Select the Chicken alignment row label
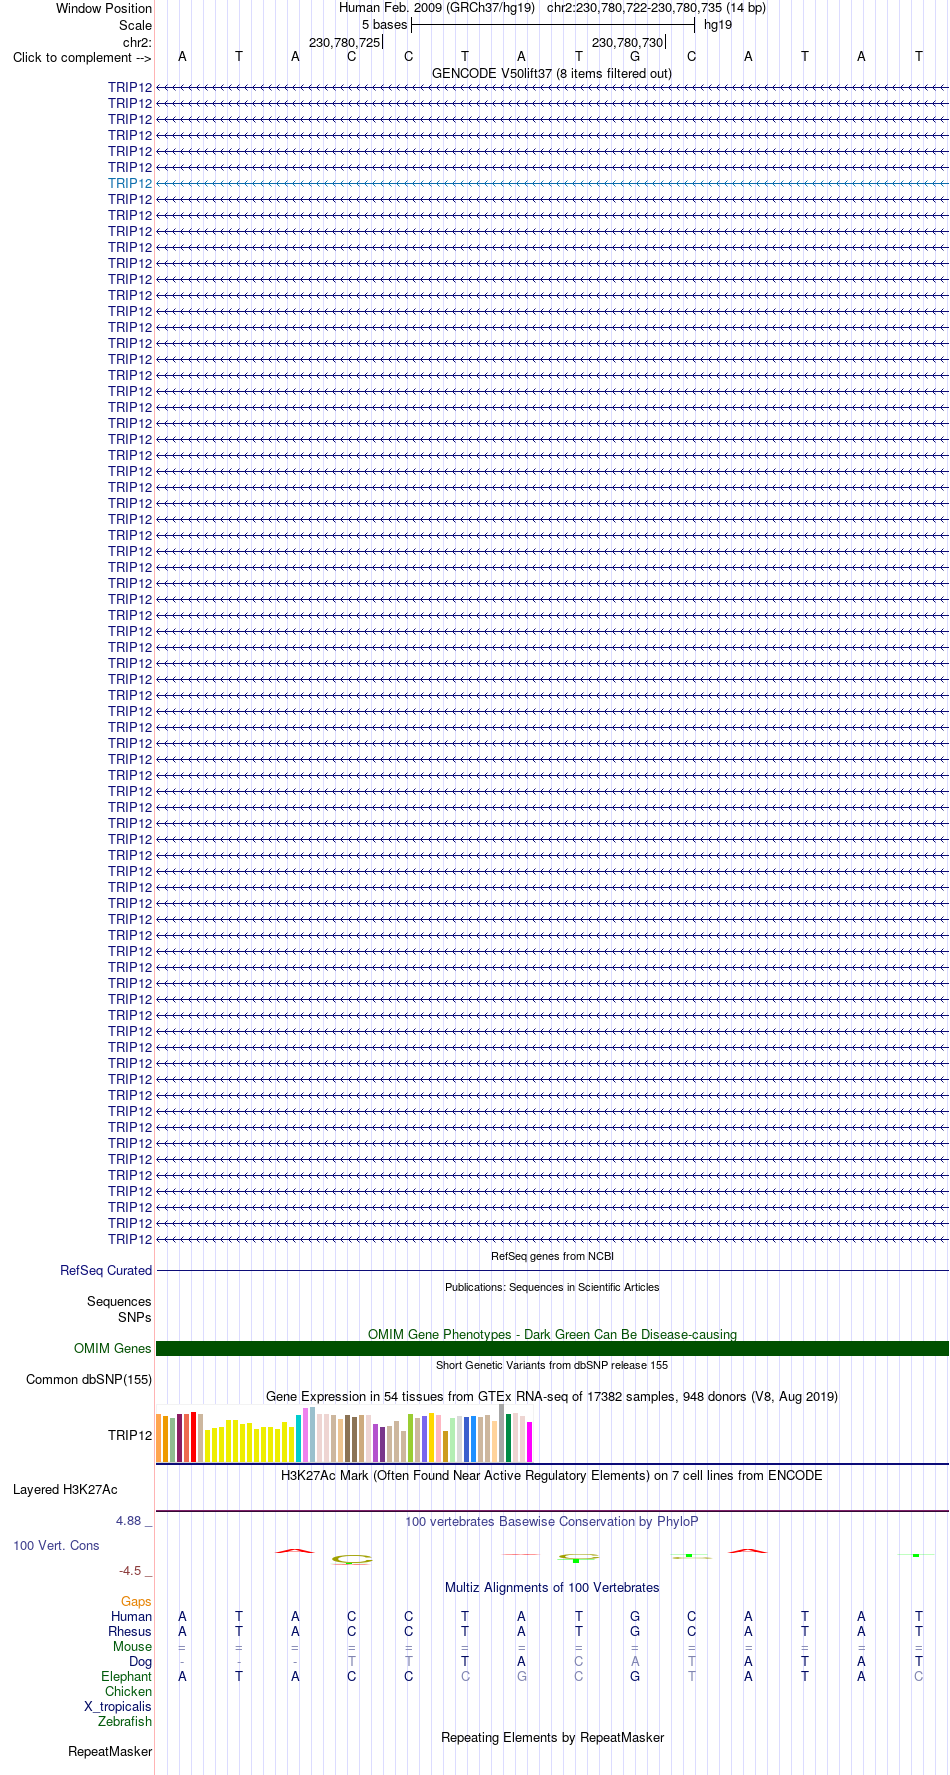This screenshot has width=950, height=1775. (128, 1691)
